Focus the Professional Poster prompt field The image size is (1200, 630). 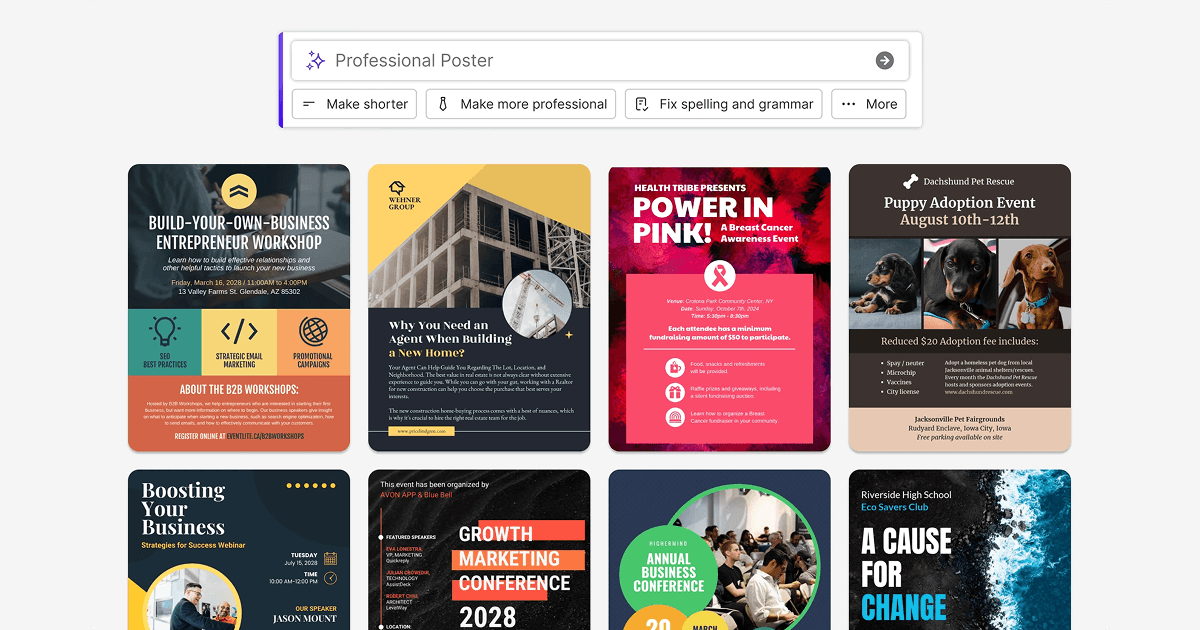tap(600, 61)
